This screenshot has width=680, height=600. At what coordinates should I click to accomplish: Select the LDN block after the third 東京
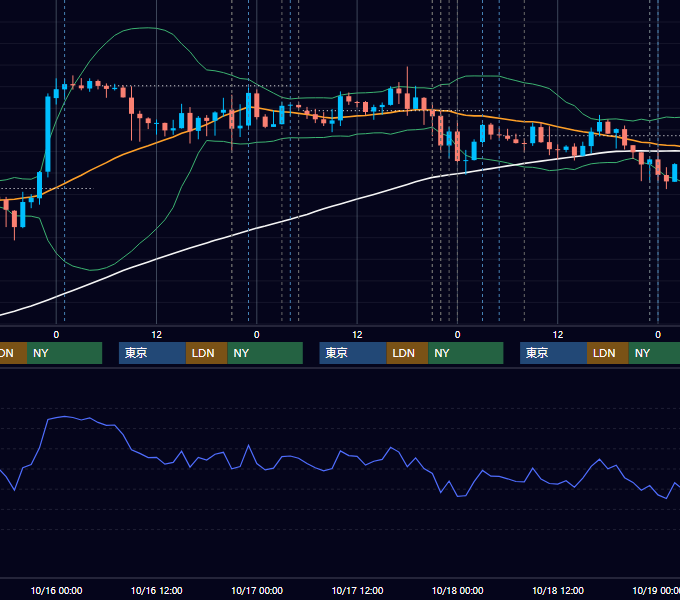pyautogui.click(x=608, y=353)
